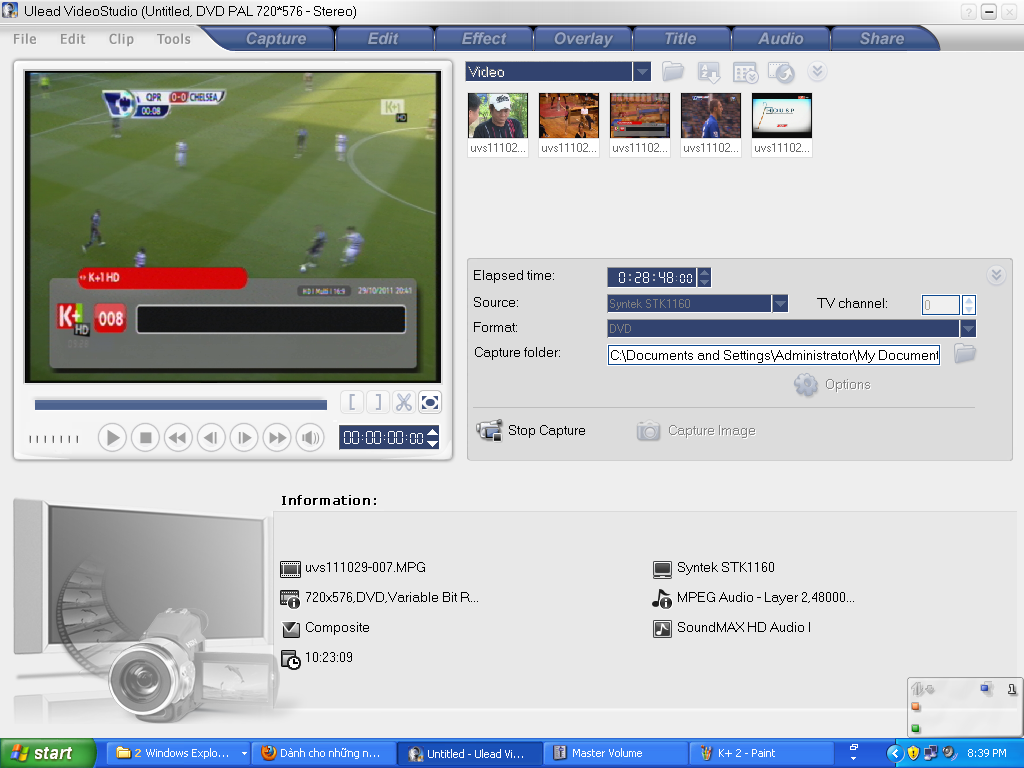
Task: Open the Format DVD dropdown
Action: (x=968, y=328)
